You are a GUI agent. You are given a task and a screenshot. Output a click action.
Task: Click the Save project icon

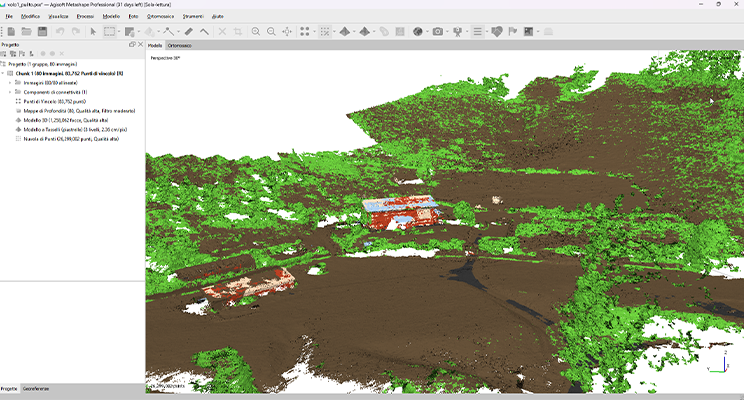click(42, 32)
